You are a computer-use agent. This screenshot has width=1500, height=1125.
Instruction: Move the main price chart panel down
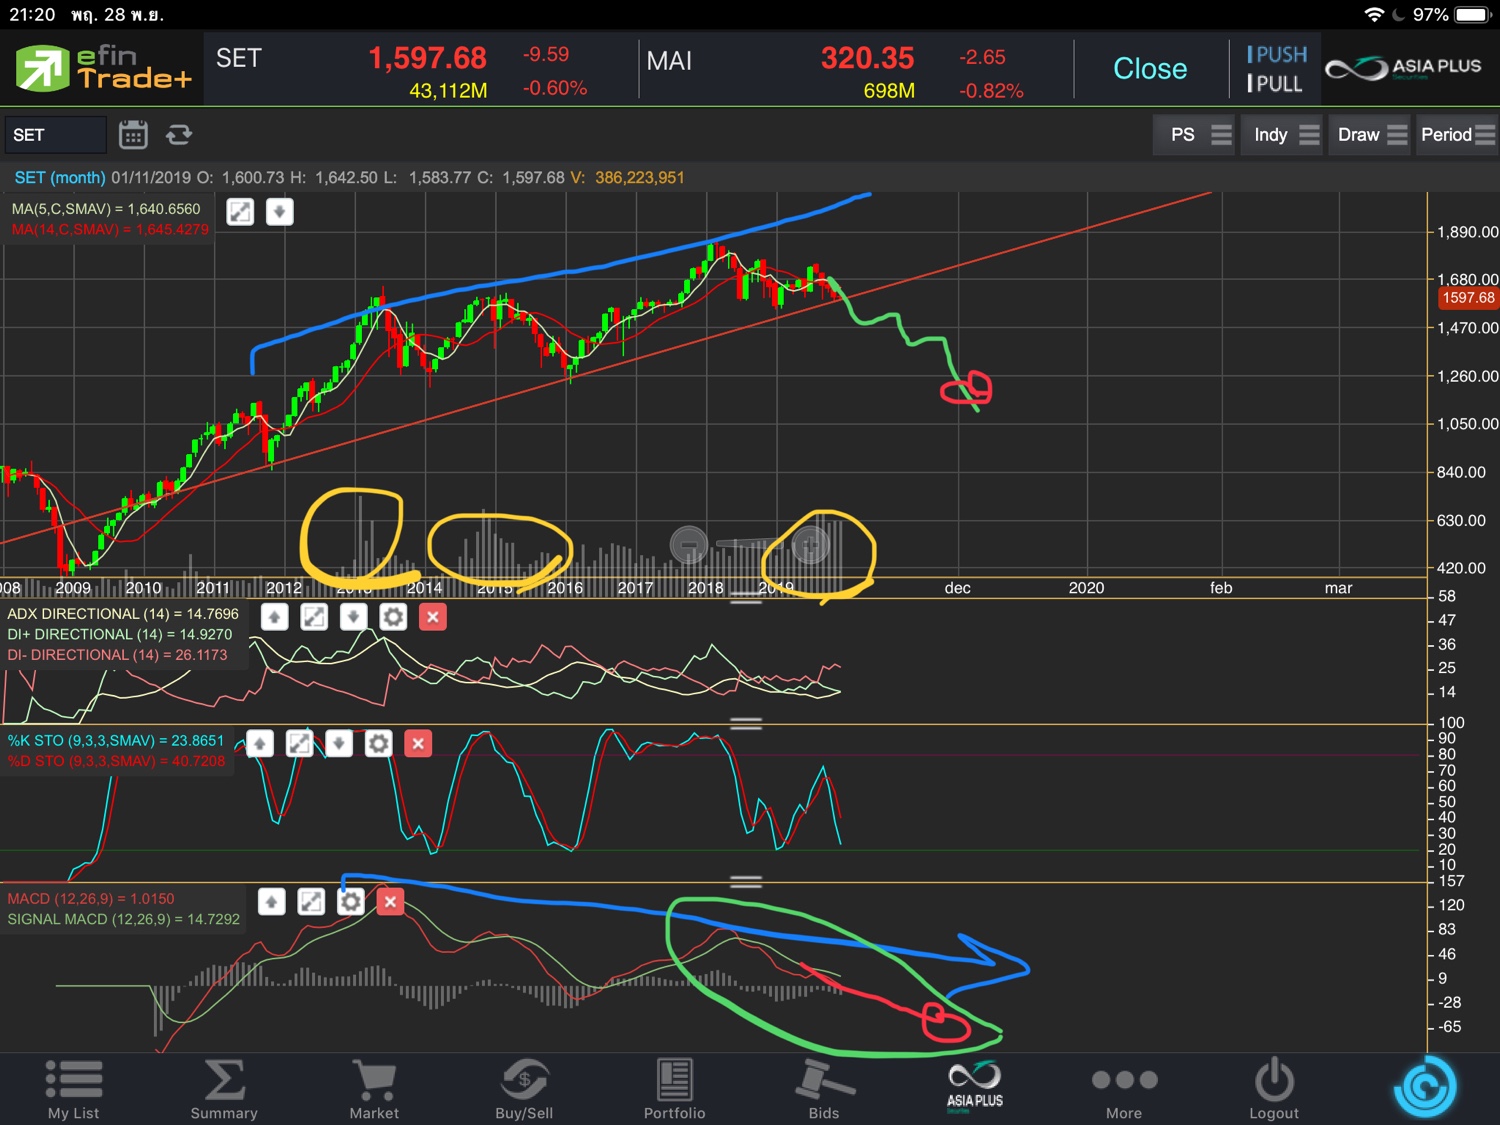[x=280, y=212]
